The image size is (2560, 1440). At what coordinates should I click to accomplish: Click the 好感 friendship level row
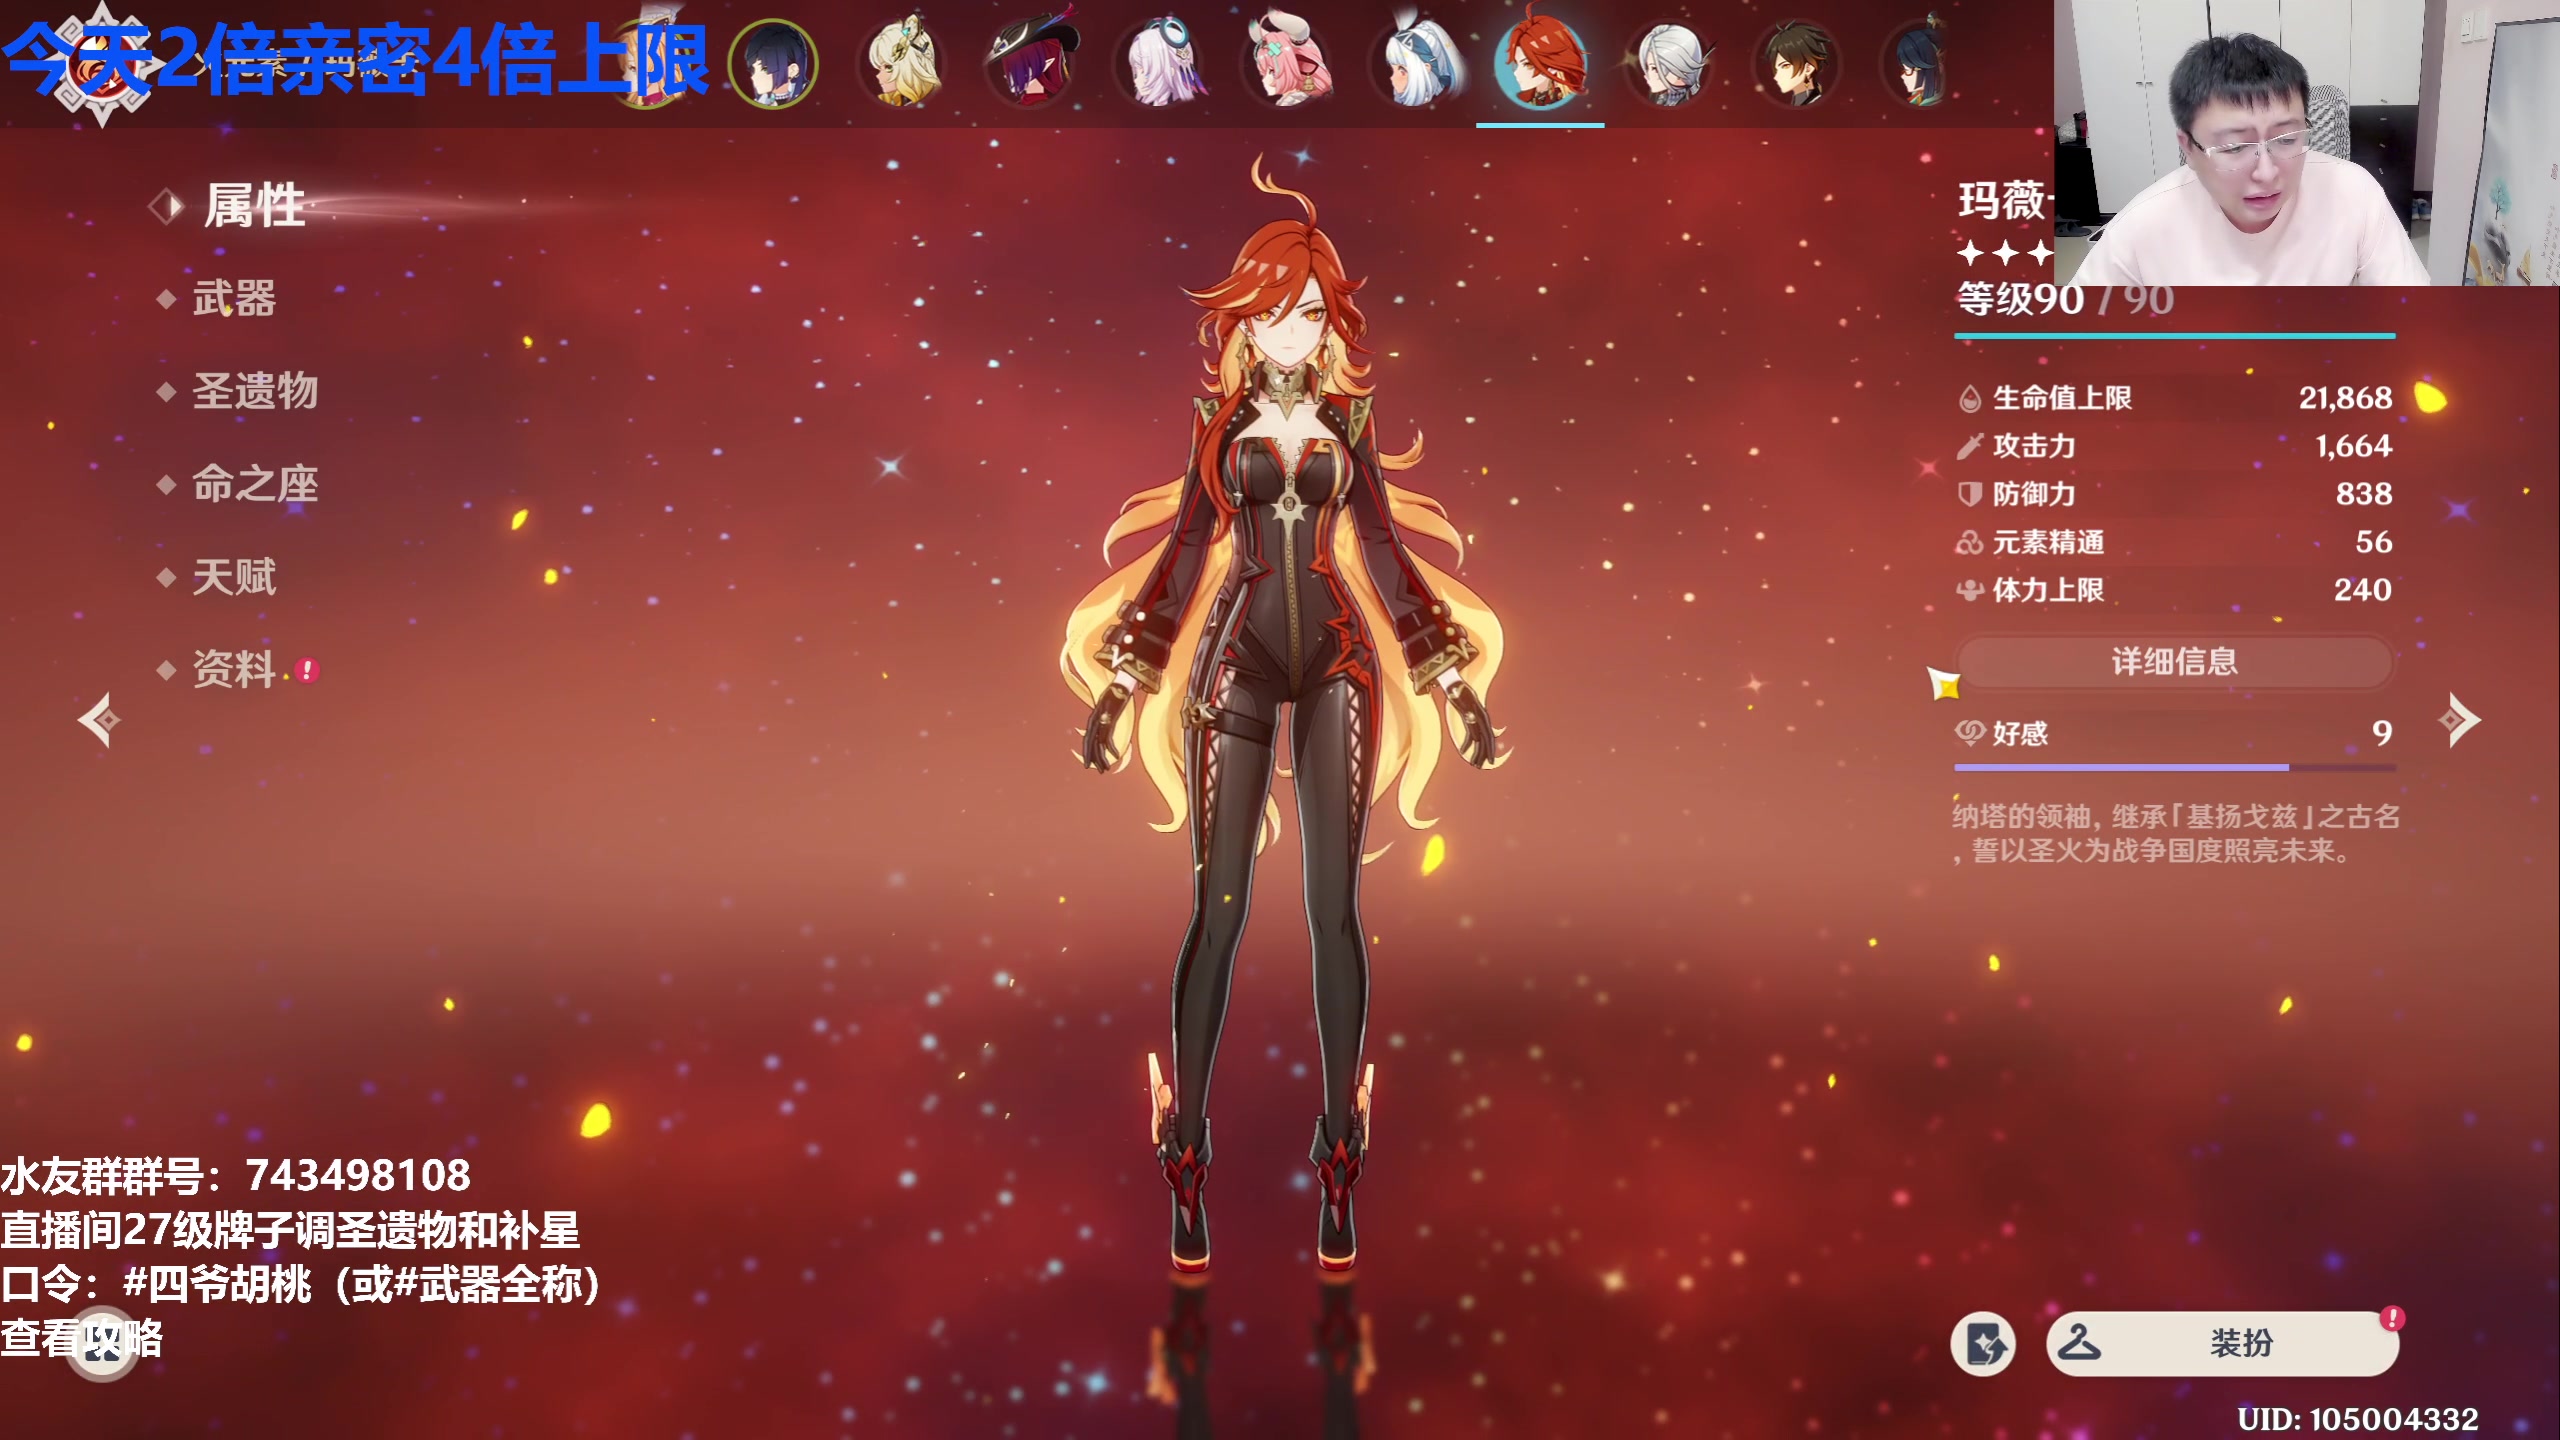(x=2174, y=733)
